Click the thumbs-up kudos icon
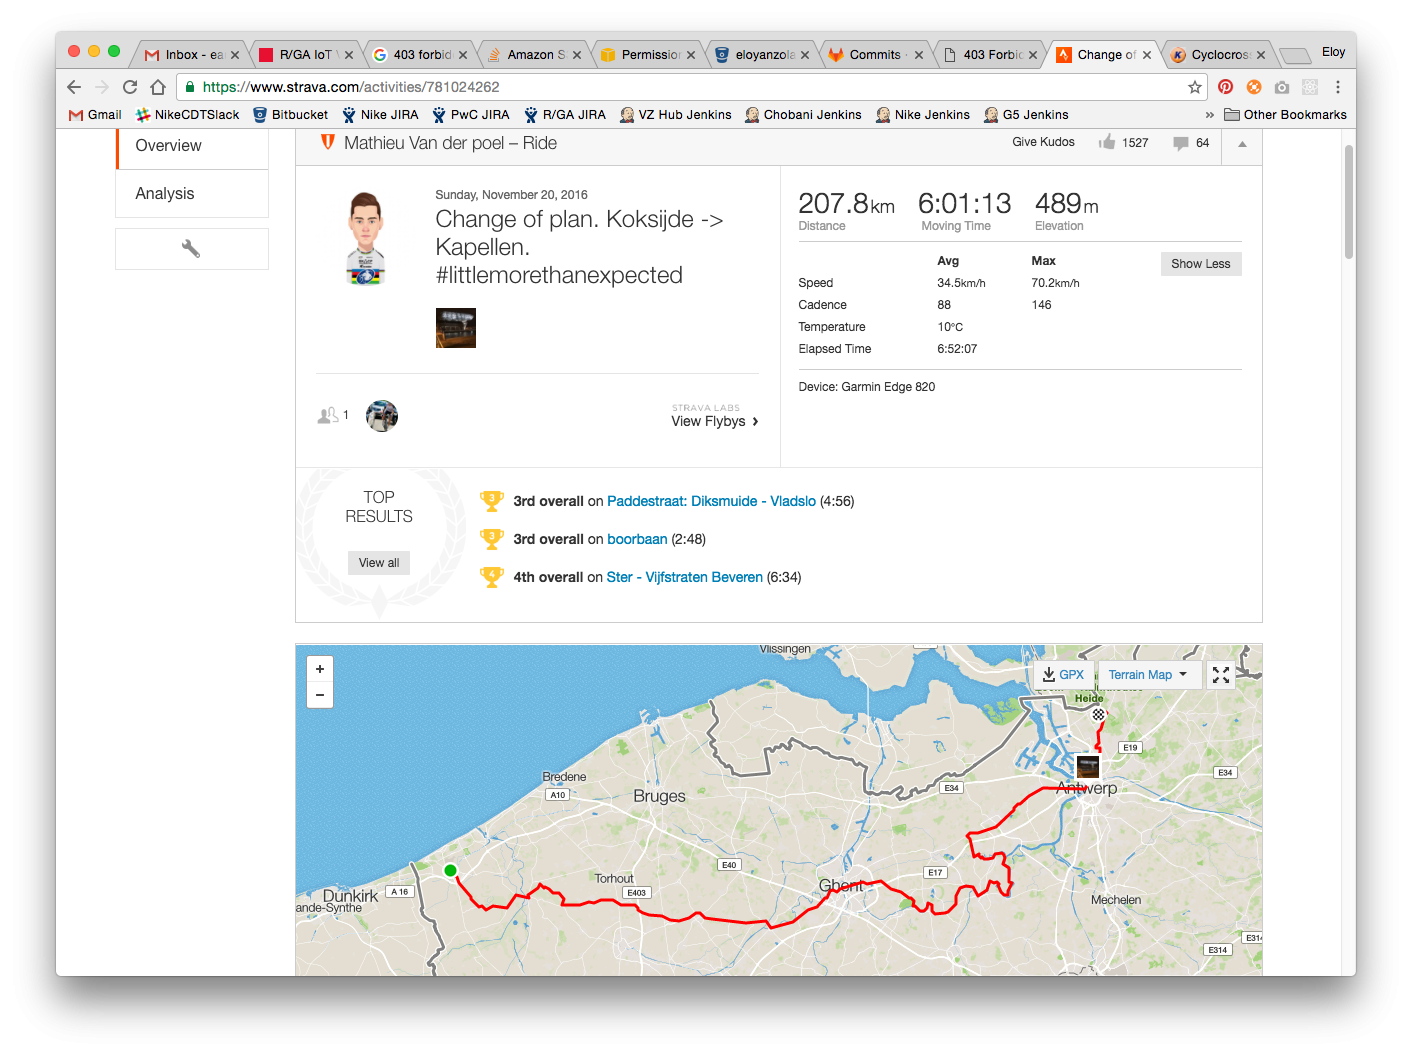 coord(1107,142)
